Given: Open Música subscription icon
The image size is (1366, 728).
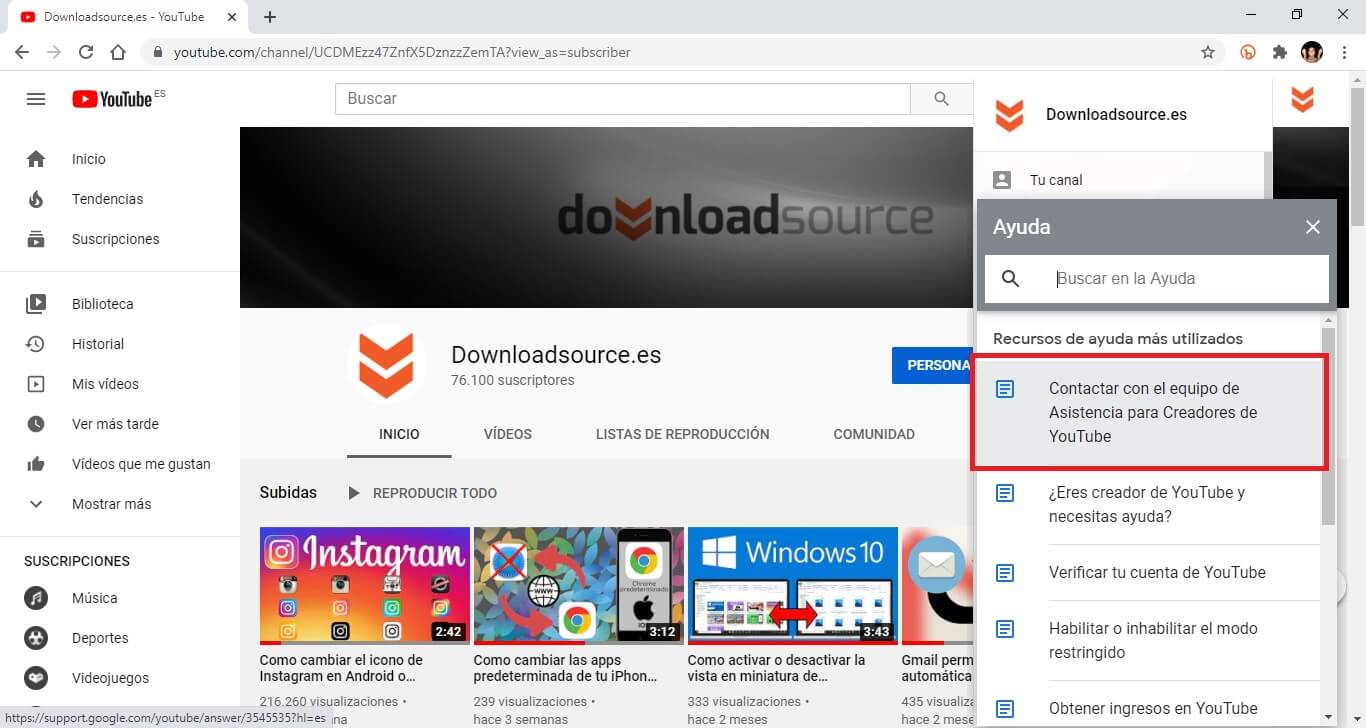Looking at the screenshot, I should [x=36, y=598].
